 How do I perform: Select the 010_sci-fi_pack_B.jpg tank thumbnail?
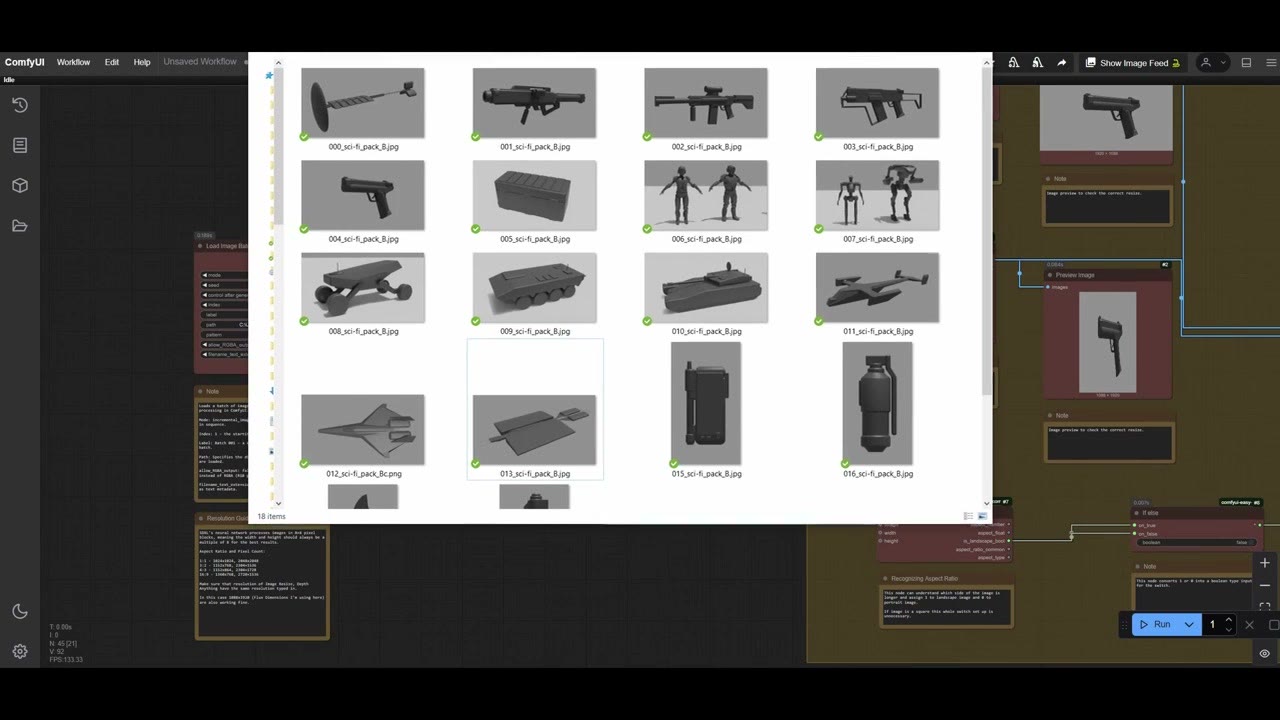pyautogui.click(x=706, y=288)
